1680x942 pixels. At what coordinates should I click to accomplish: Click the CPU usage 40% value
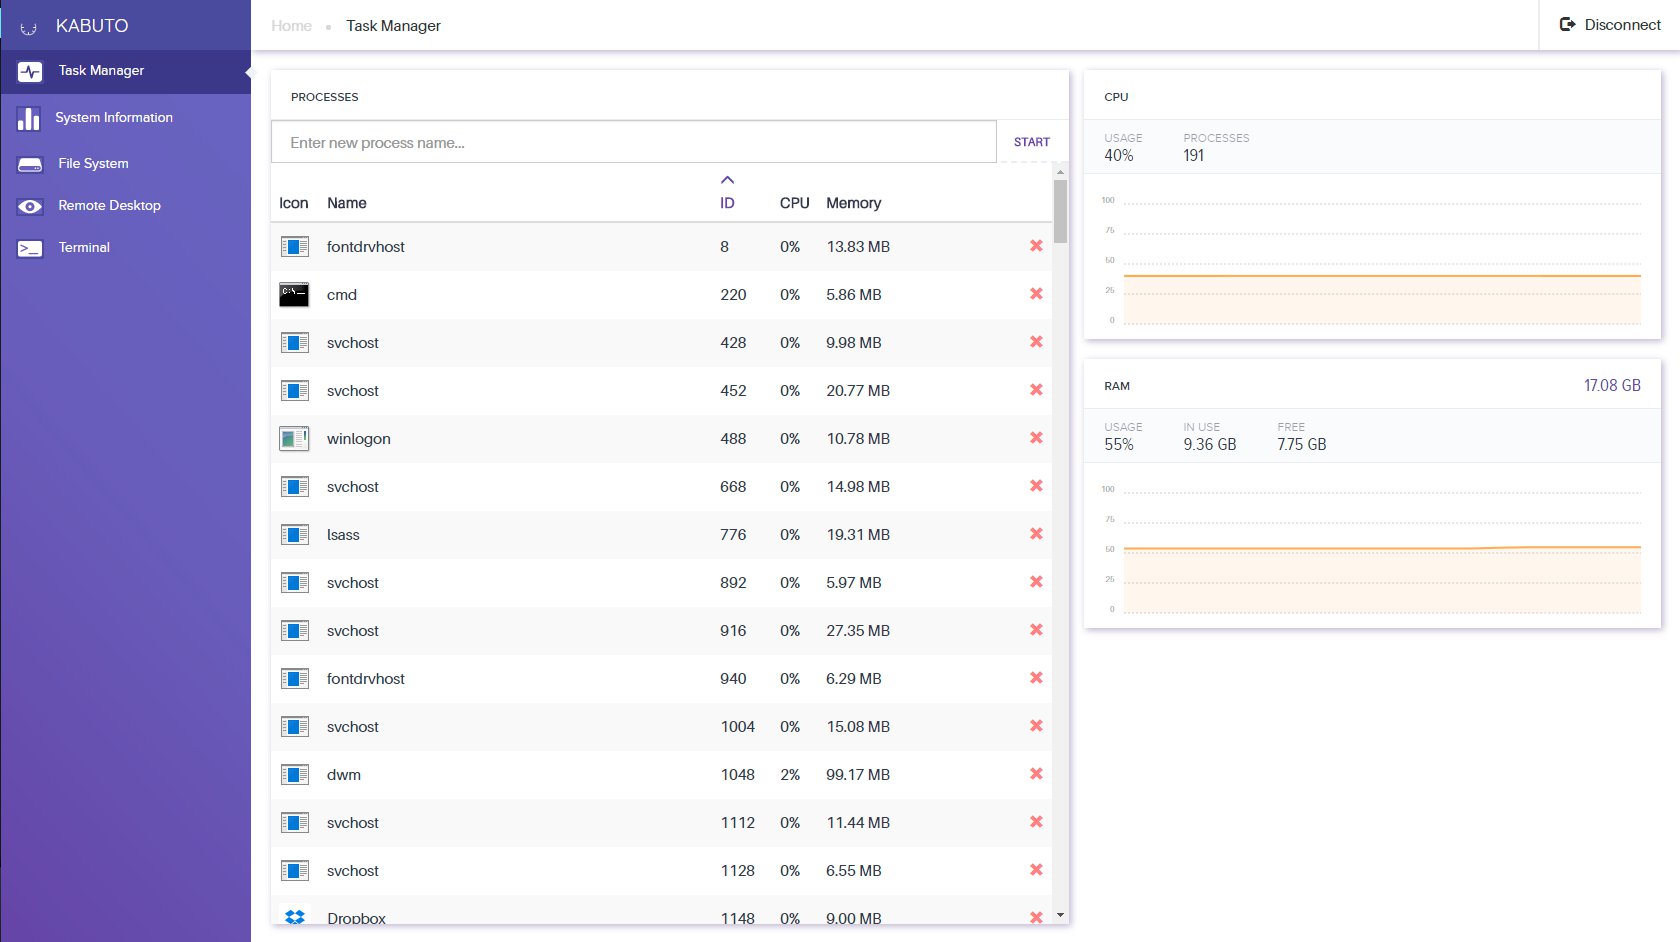(x=1119, y=156)
